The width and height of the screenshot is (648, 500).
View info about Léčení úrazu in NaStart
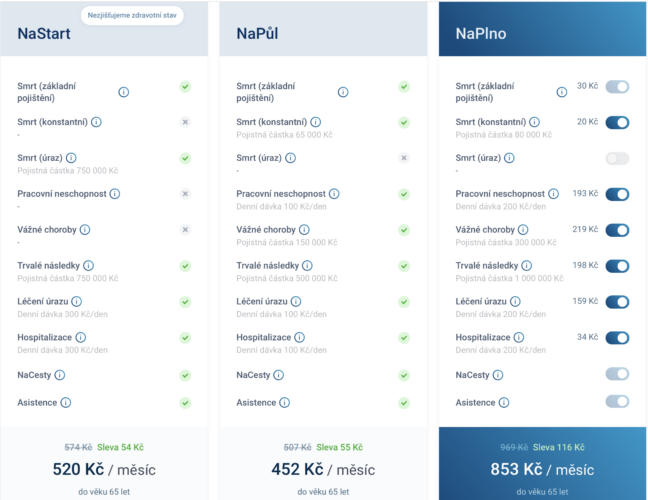click(x=76, y=301)
